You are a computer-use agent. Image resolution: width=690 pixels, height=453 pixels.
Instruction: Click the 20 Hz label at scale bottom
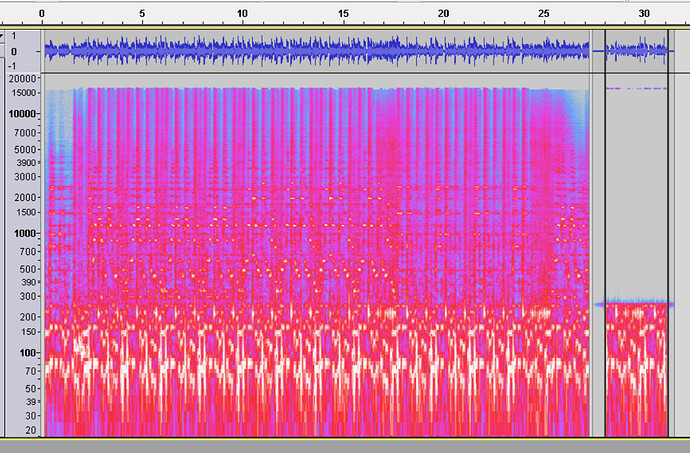click(30, 430)
